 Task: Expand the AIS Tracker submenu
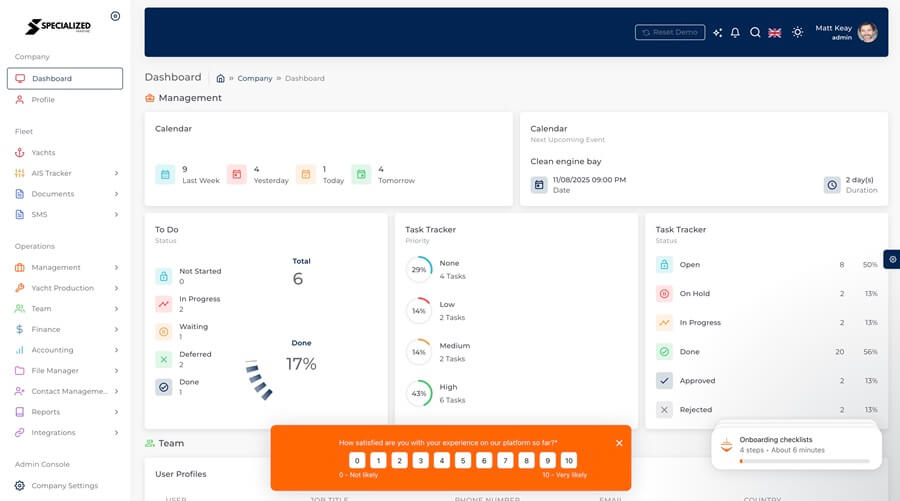(x=116, y=174)
